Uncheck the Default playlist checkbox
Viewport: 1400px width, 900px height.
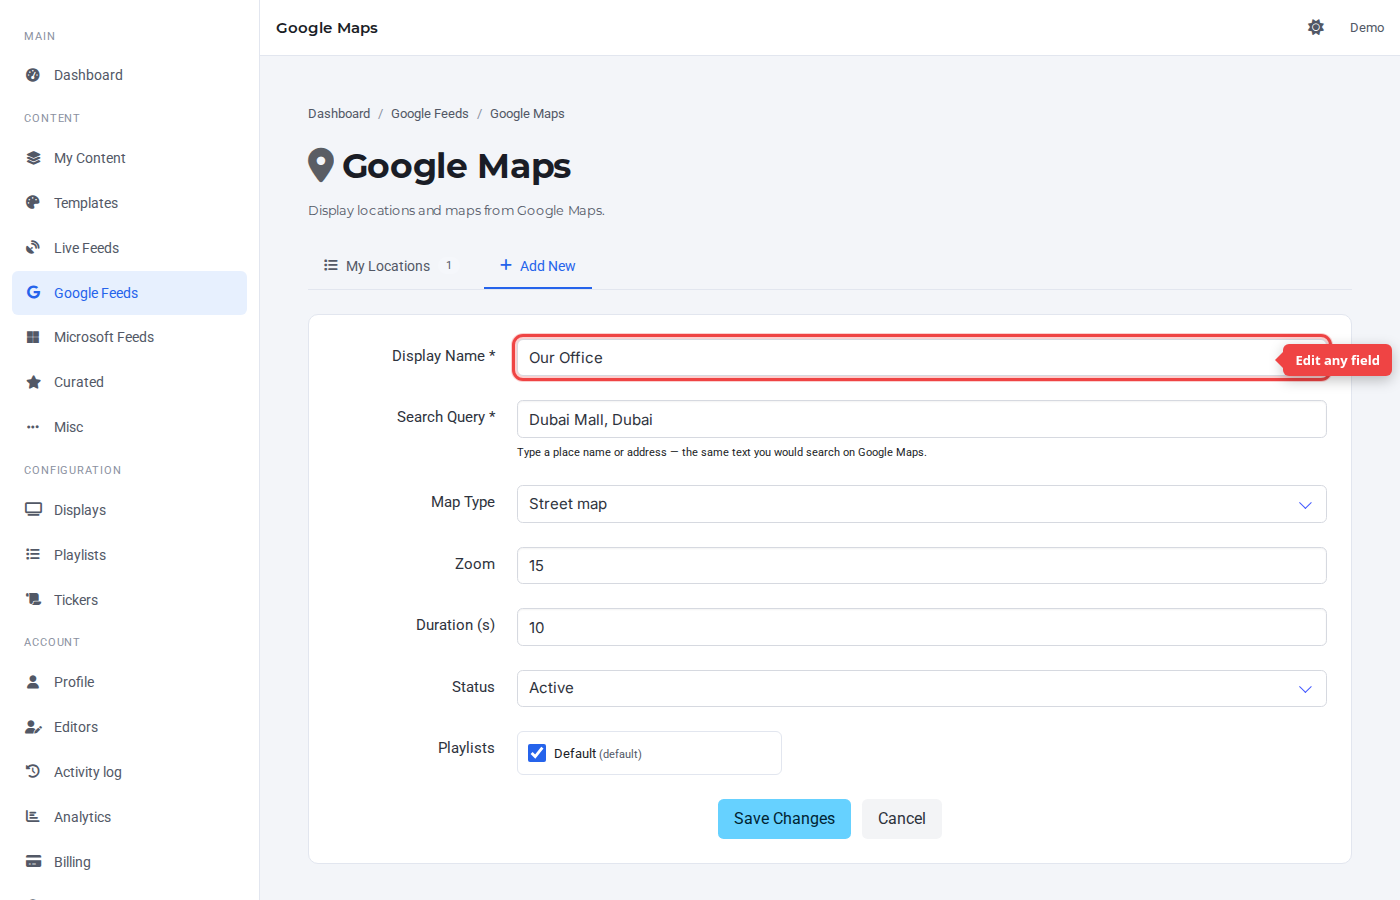click(537, 753)
